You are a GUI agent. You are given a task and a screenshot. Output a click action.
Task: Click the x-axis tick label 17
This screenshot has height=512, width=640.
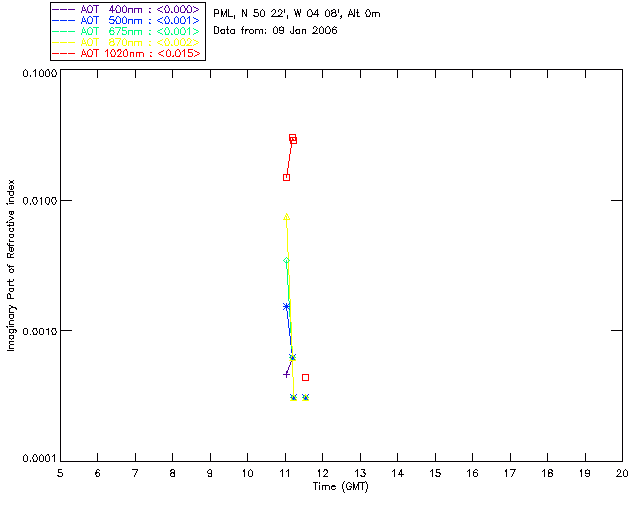[x=510, y=473]
